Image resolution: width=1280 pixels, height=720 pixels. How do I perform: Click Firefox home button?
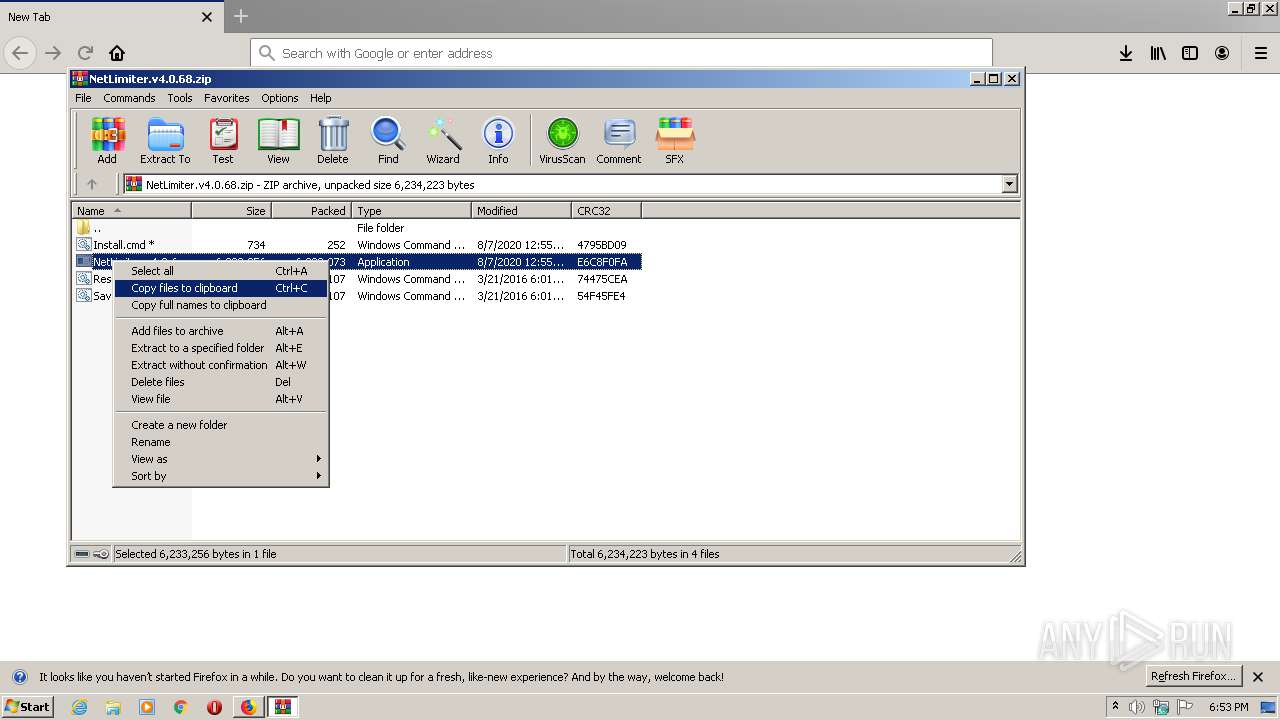[x=117, y=53]
